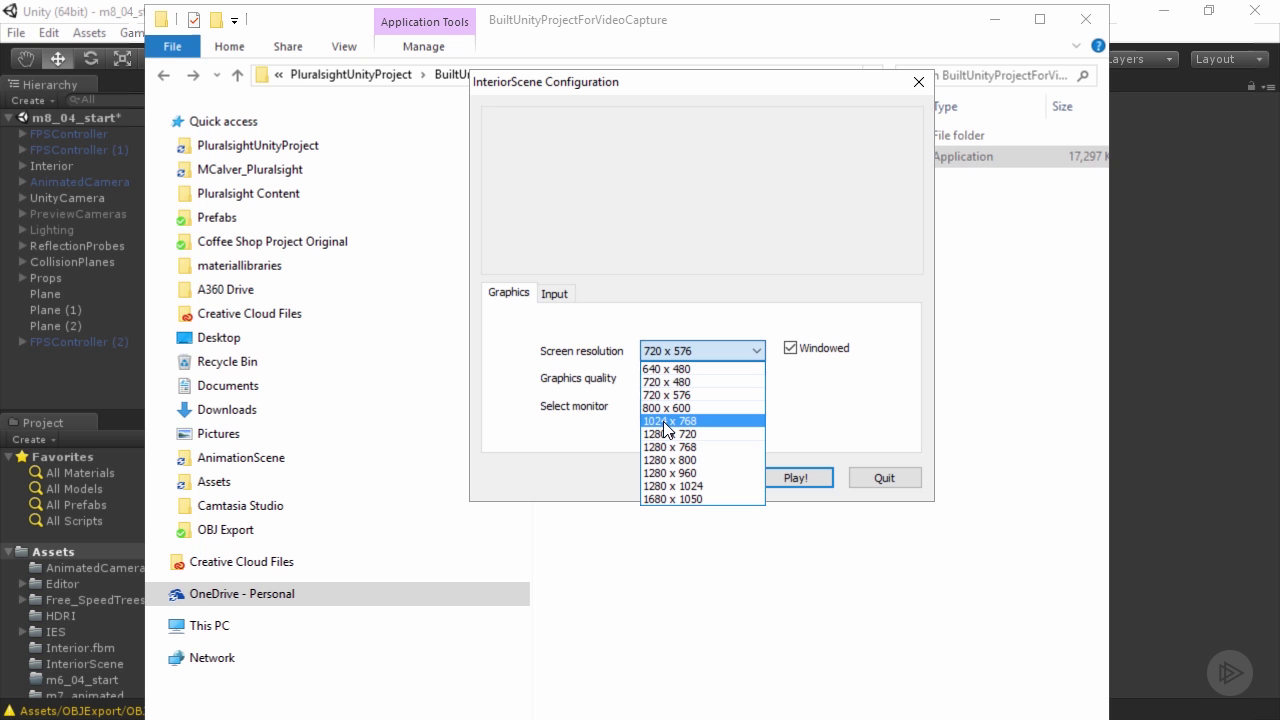Image resolution: width=1280 pixels, height=720 pixels.
Task: Open Project Create dropdown
Action: point(33,439)
